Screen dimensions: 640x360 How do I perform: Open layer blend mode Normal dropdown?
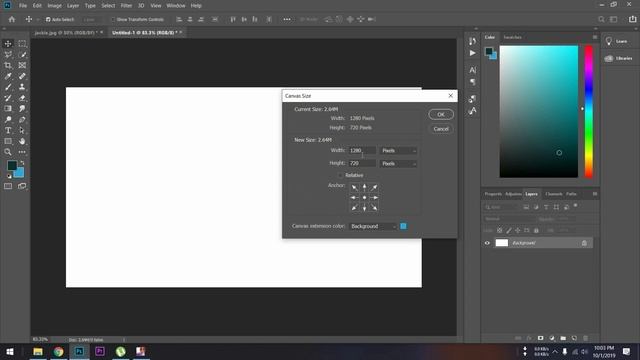tap(508, 219)
